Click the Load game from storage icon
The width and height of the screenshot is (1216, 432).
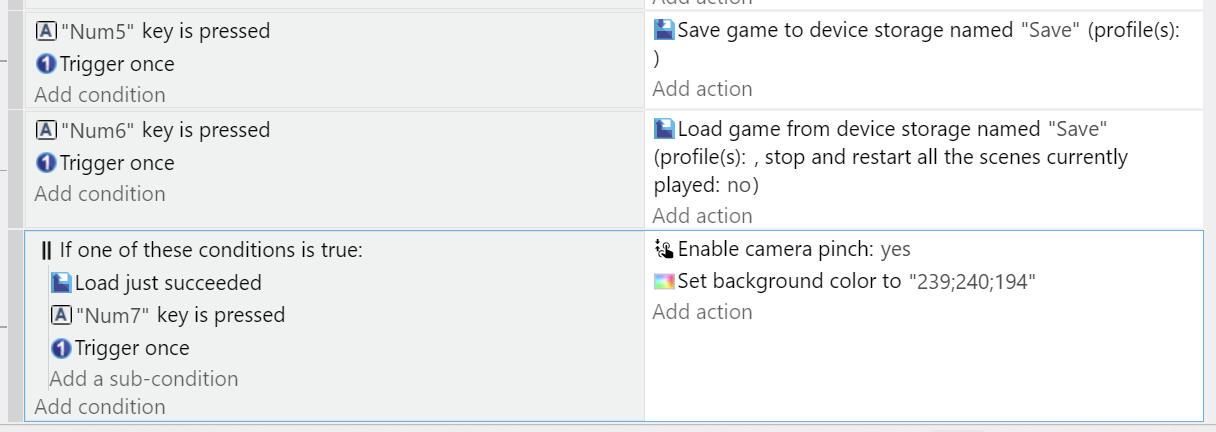(x=664, y=129)
